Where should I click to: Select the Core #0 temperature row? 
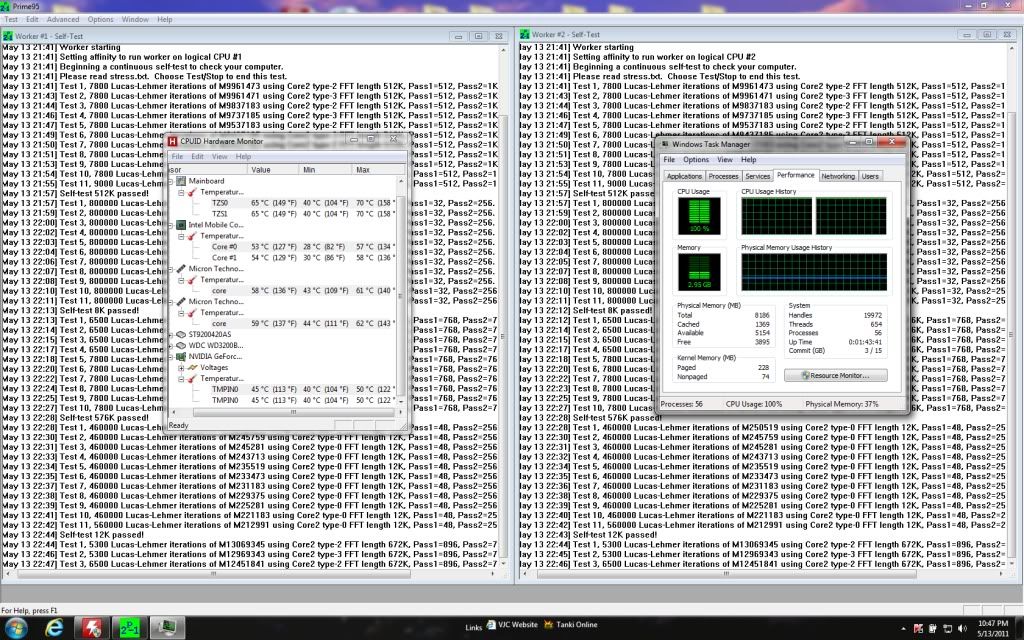(283, 247)
